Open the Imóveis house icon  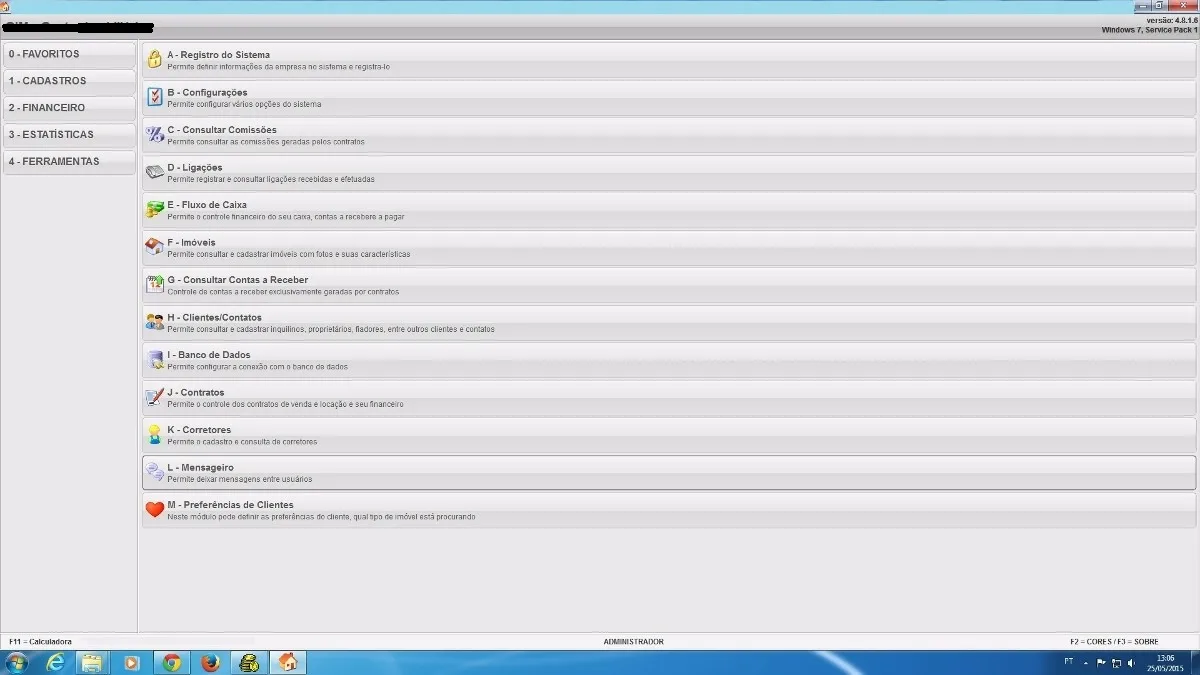tap(155, 247)
